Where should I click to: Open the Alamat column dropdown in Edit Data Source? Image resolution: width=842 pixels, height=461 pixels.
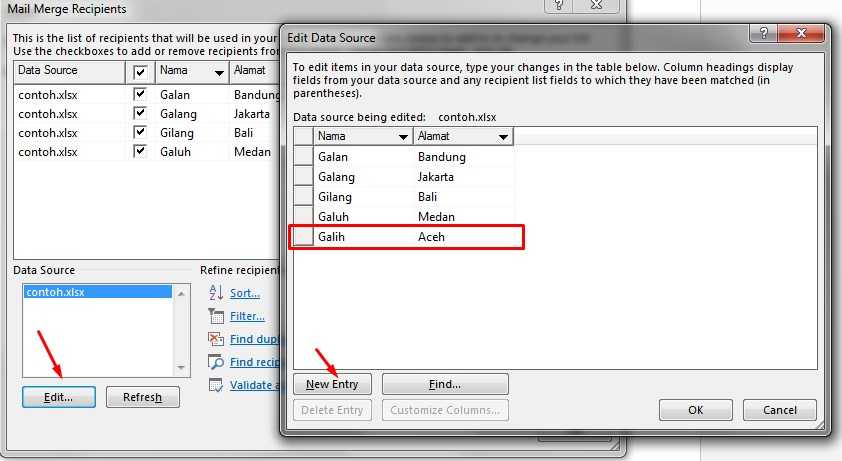pyautogui.click(x=503, y=136)
